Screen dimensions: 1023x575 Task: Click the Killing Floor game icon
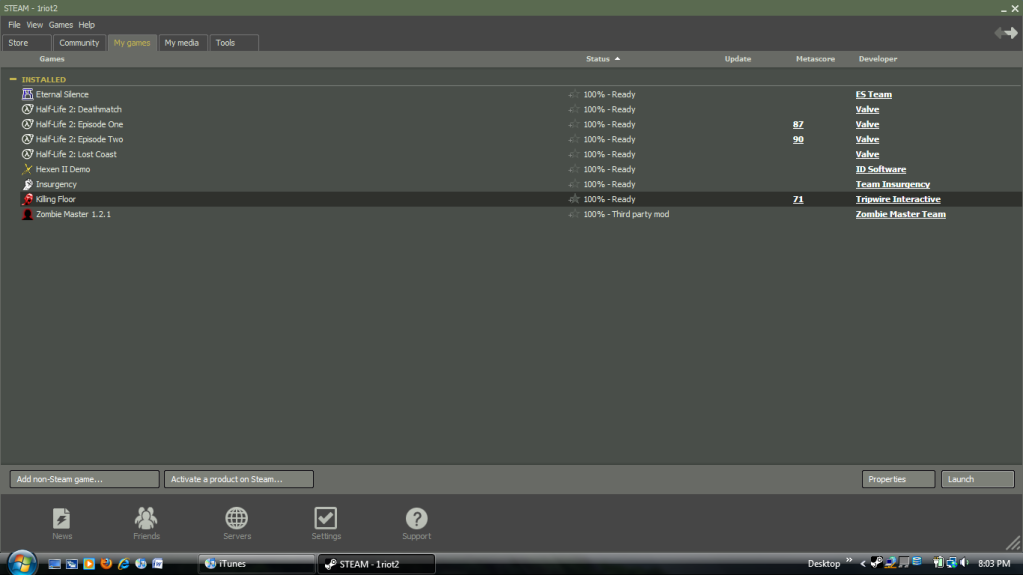(27, 199)
